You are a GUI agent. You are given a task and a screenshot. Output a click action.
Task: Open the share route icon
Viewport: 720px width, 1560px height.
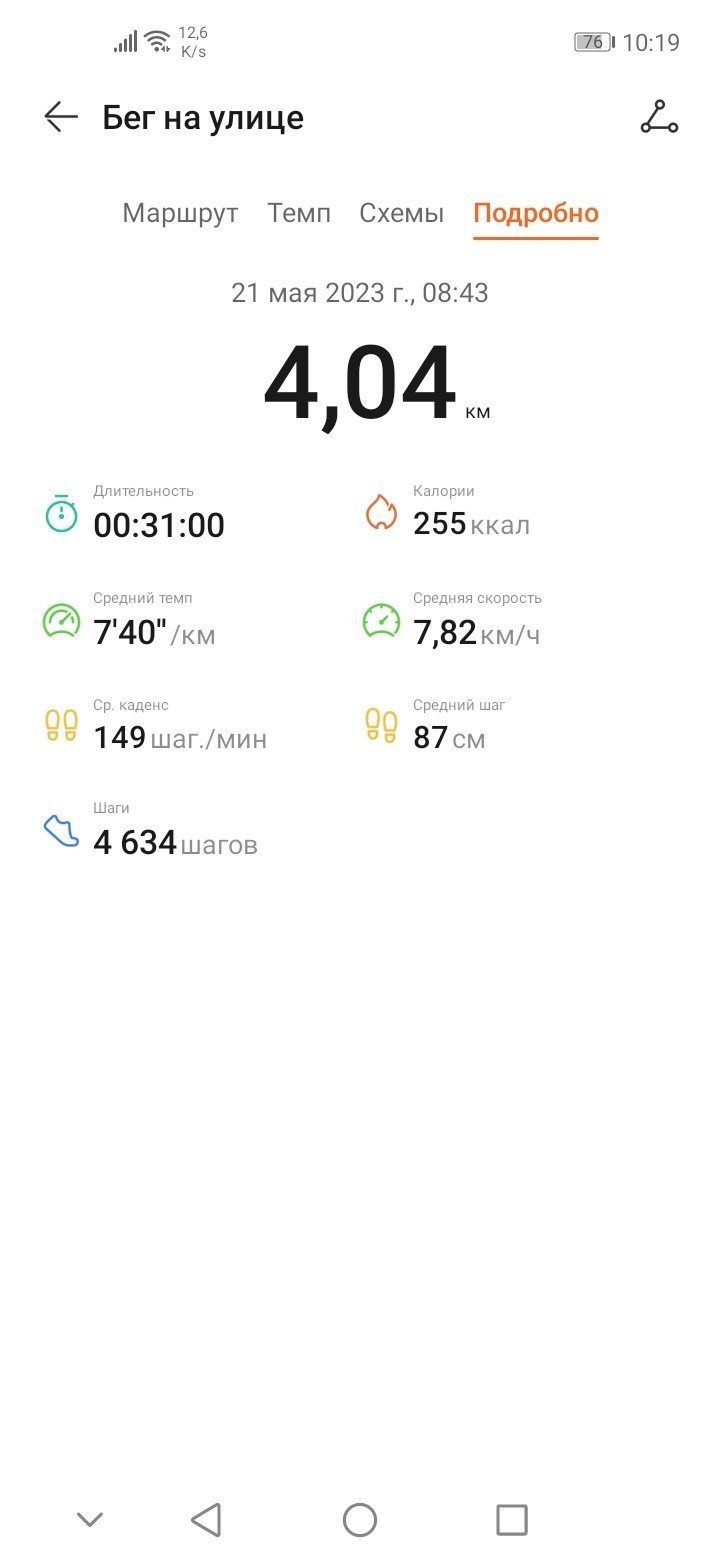pos(659,117)
